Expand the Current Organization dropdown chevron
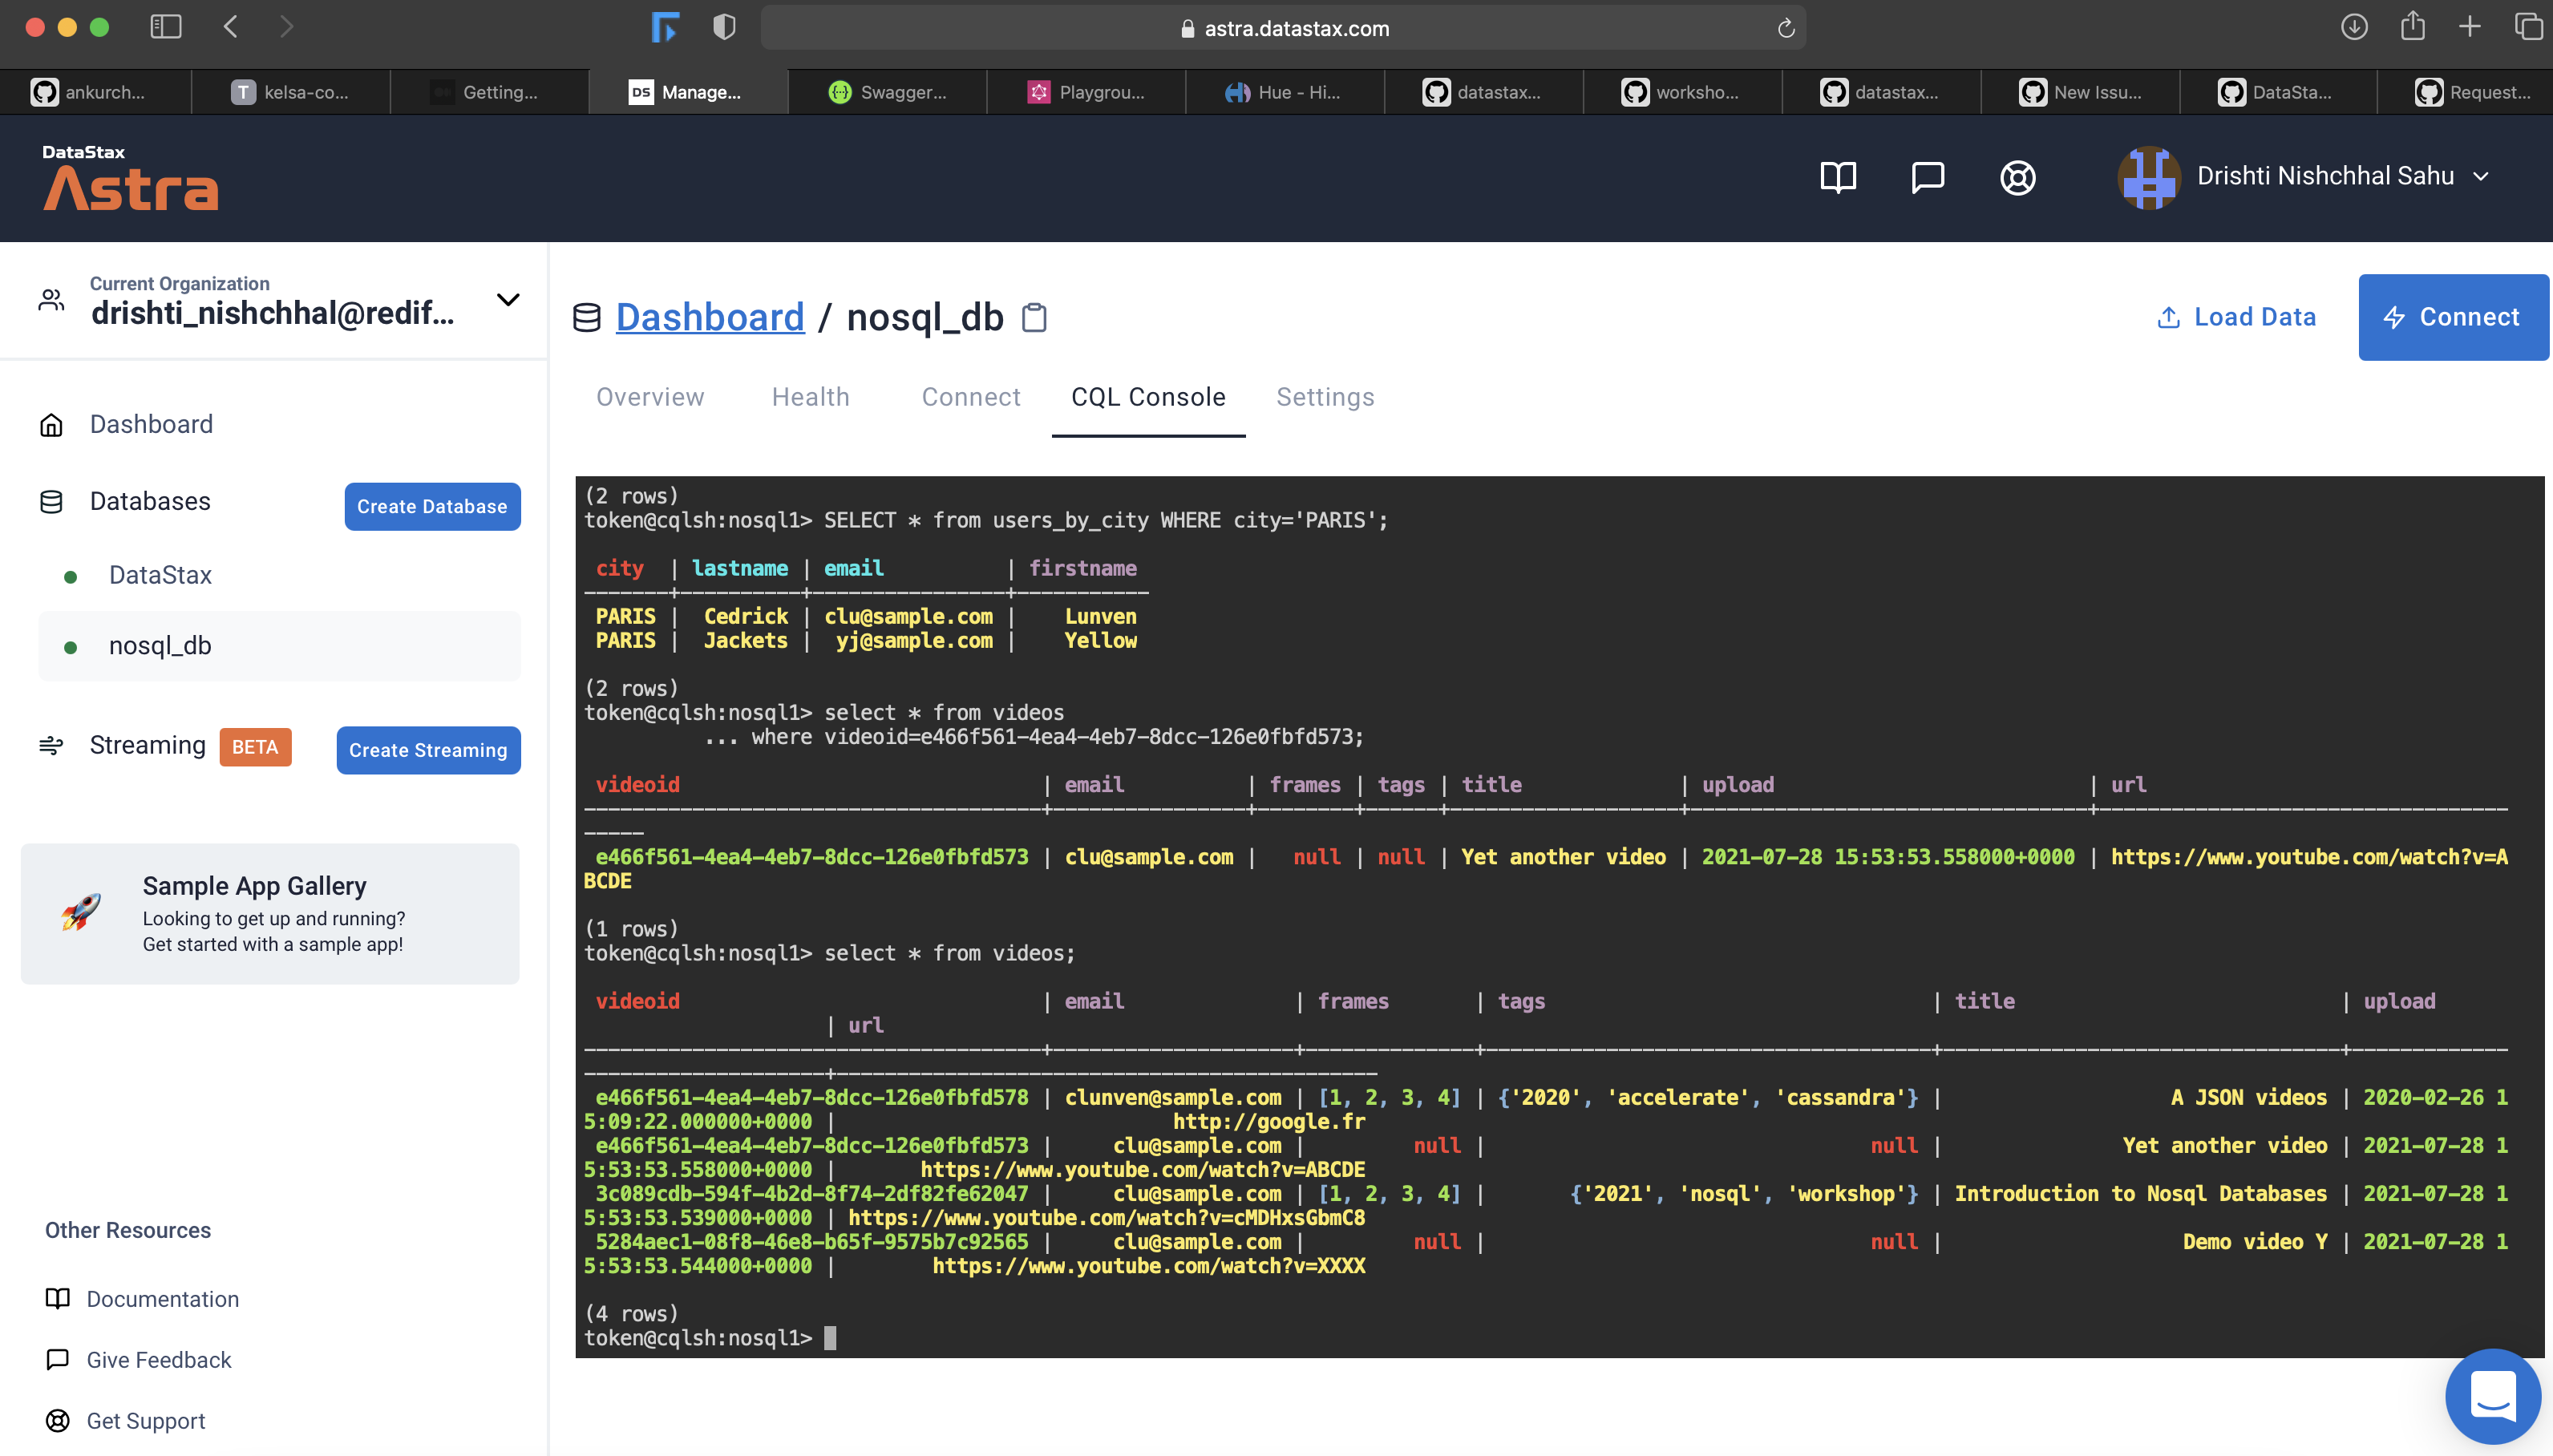 pos(507,299)
